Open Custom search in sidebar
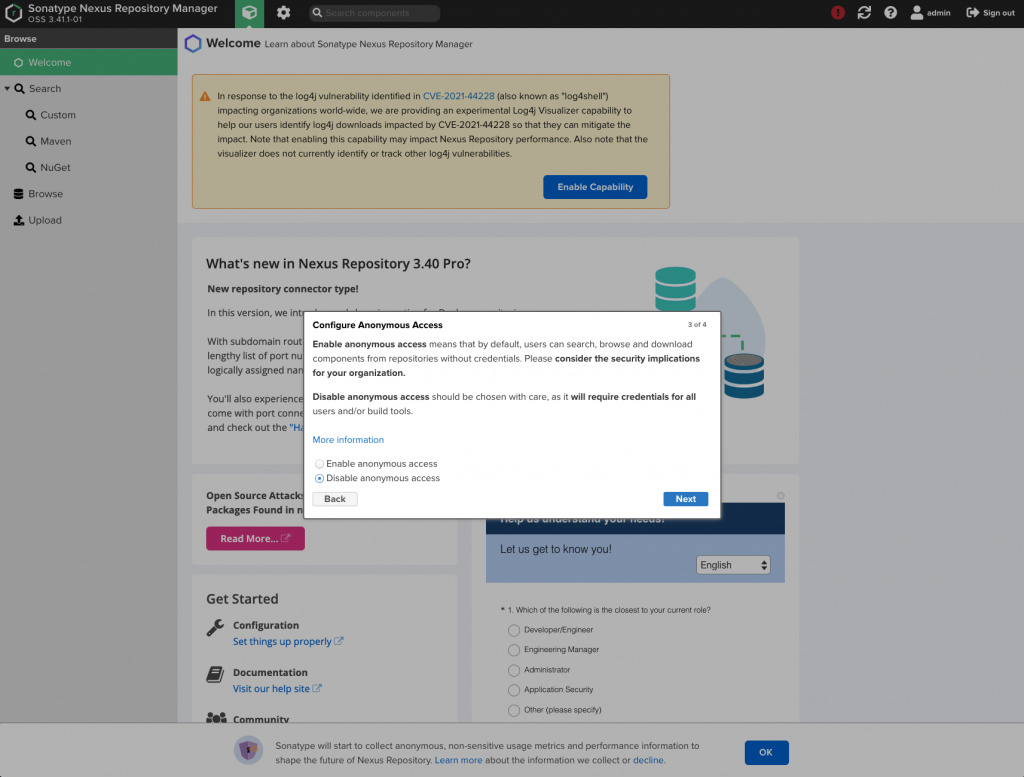Image resolution: width=1024 pixels, height=777 pixels. click(57, 115)
